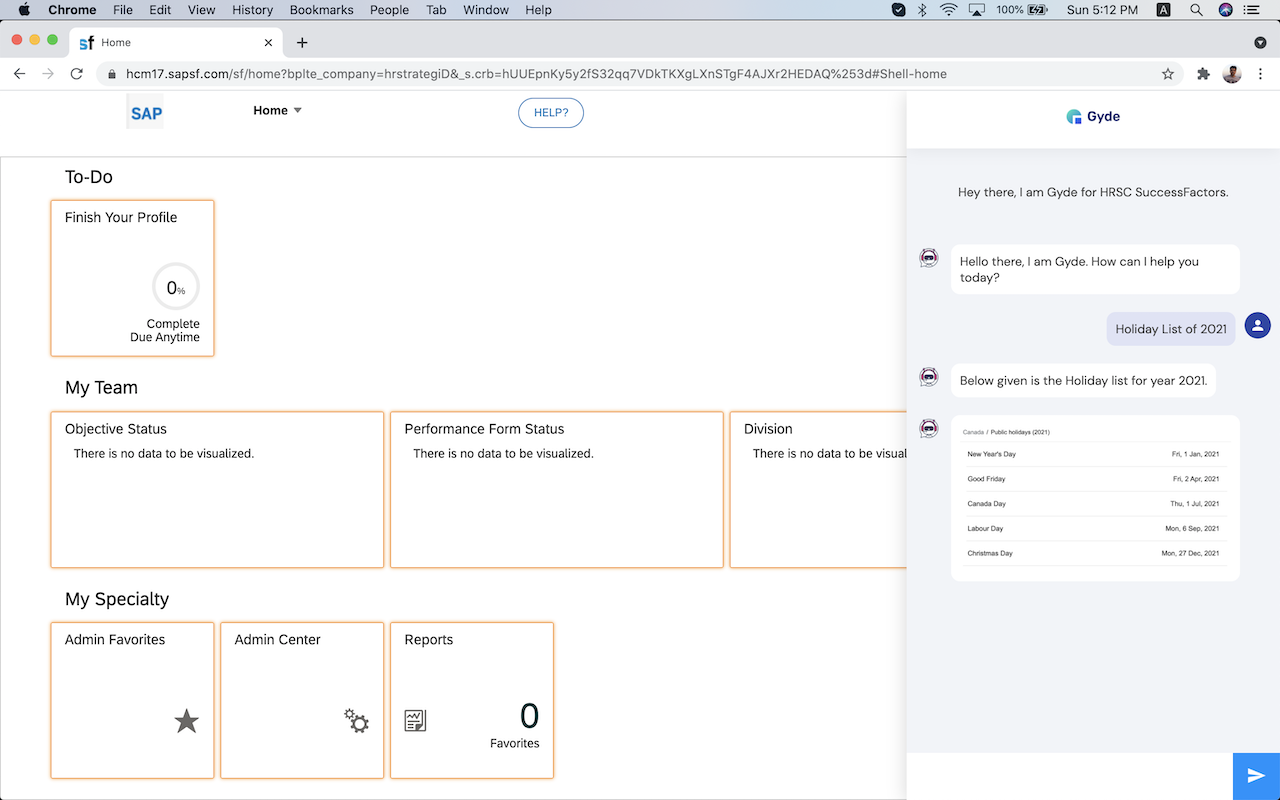Open the Siri icon in menu bar
The image size is (1280, 800).
pyautogui.click(x=1226, y=10)
